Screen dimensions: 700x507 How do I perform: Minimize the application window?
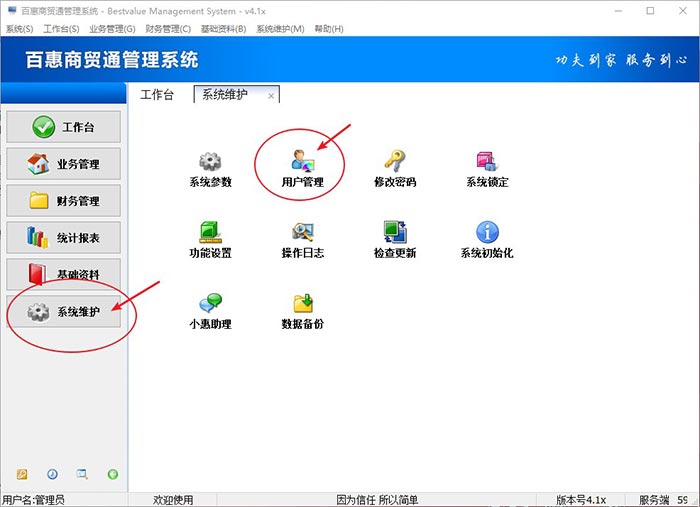pyautogui.click(x=618, y=11)
